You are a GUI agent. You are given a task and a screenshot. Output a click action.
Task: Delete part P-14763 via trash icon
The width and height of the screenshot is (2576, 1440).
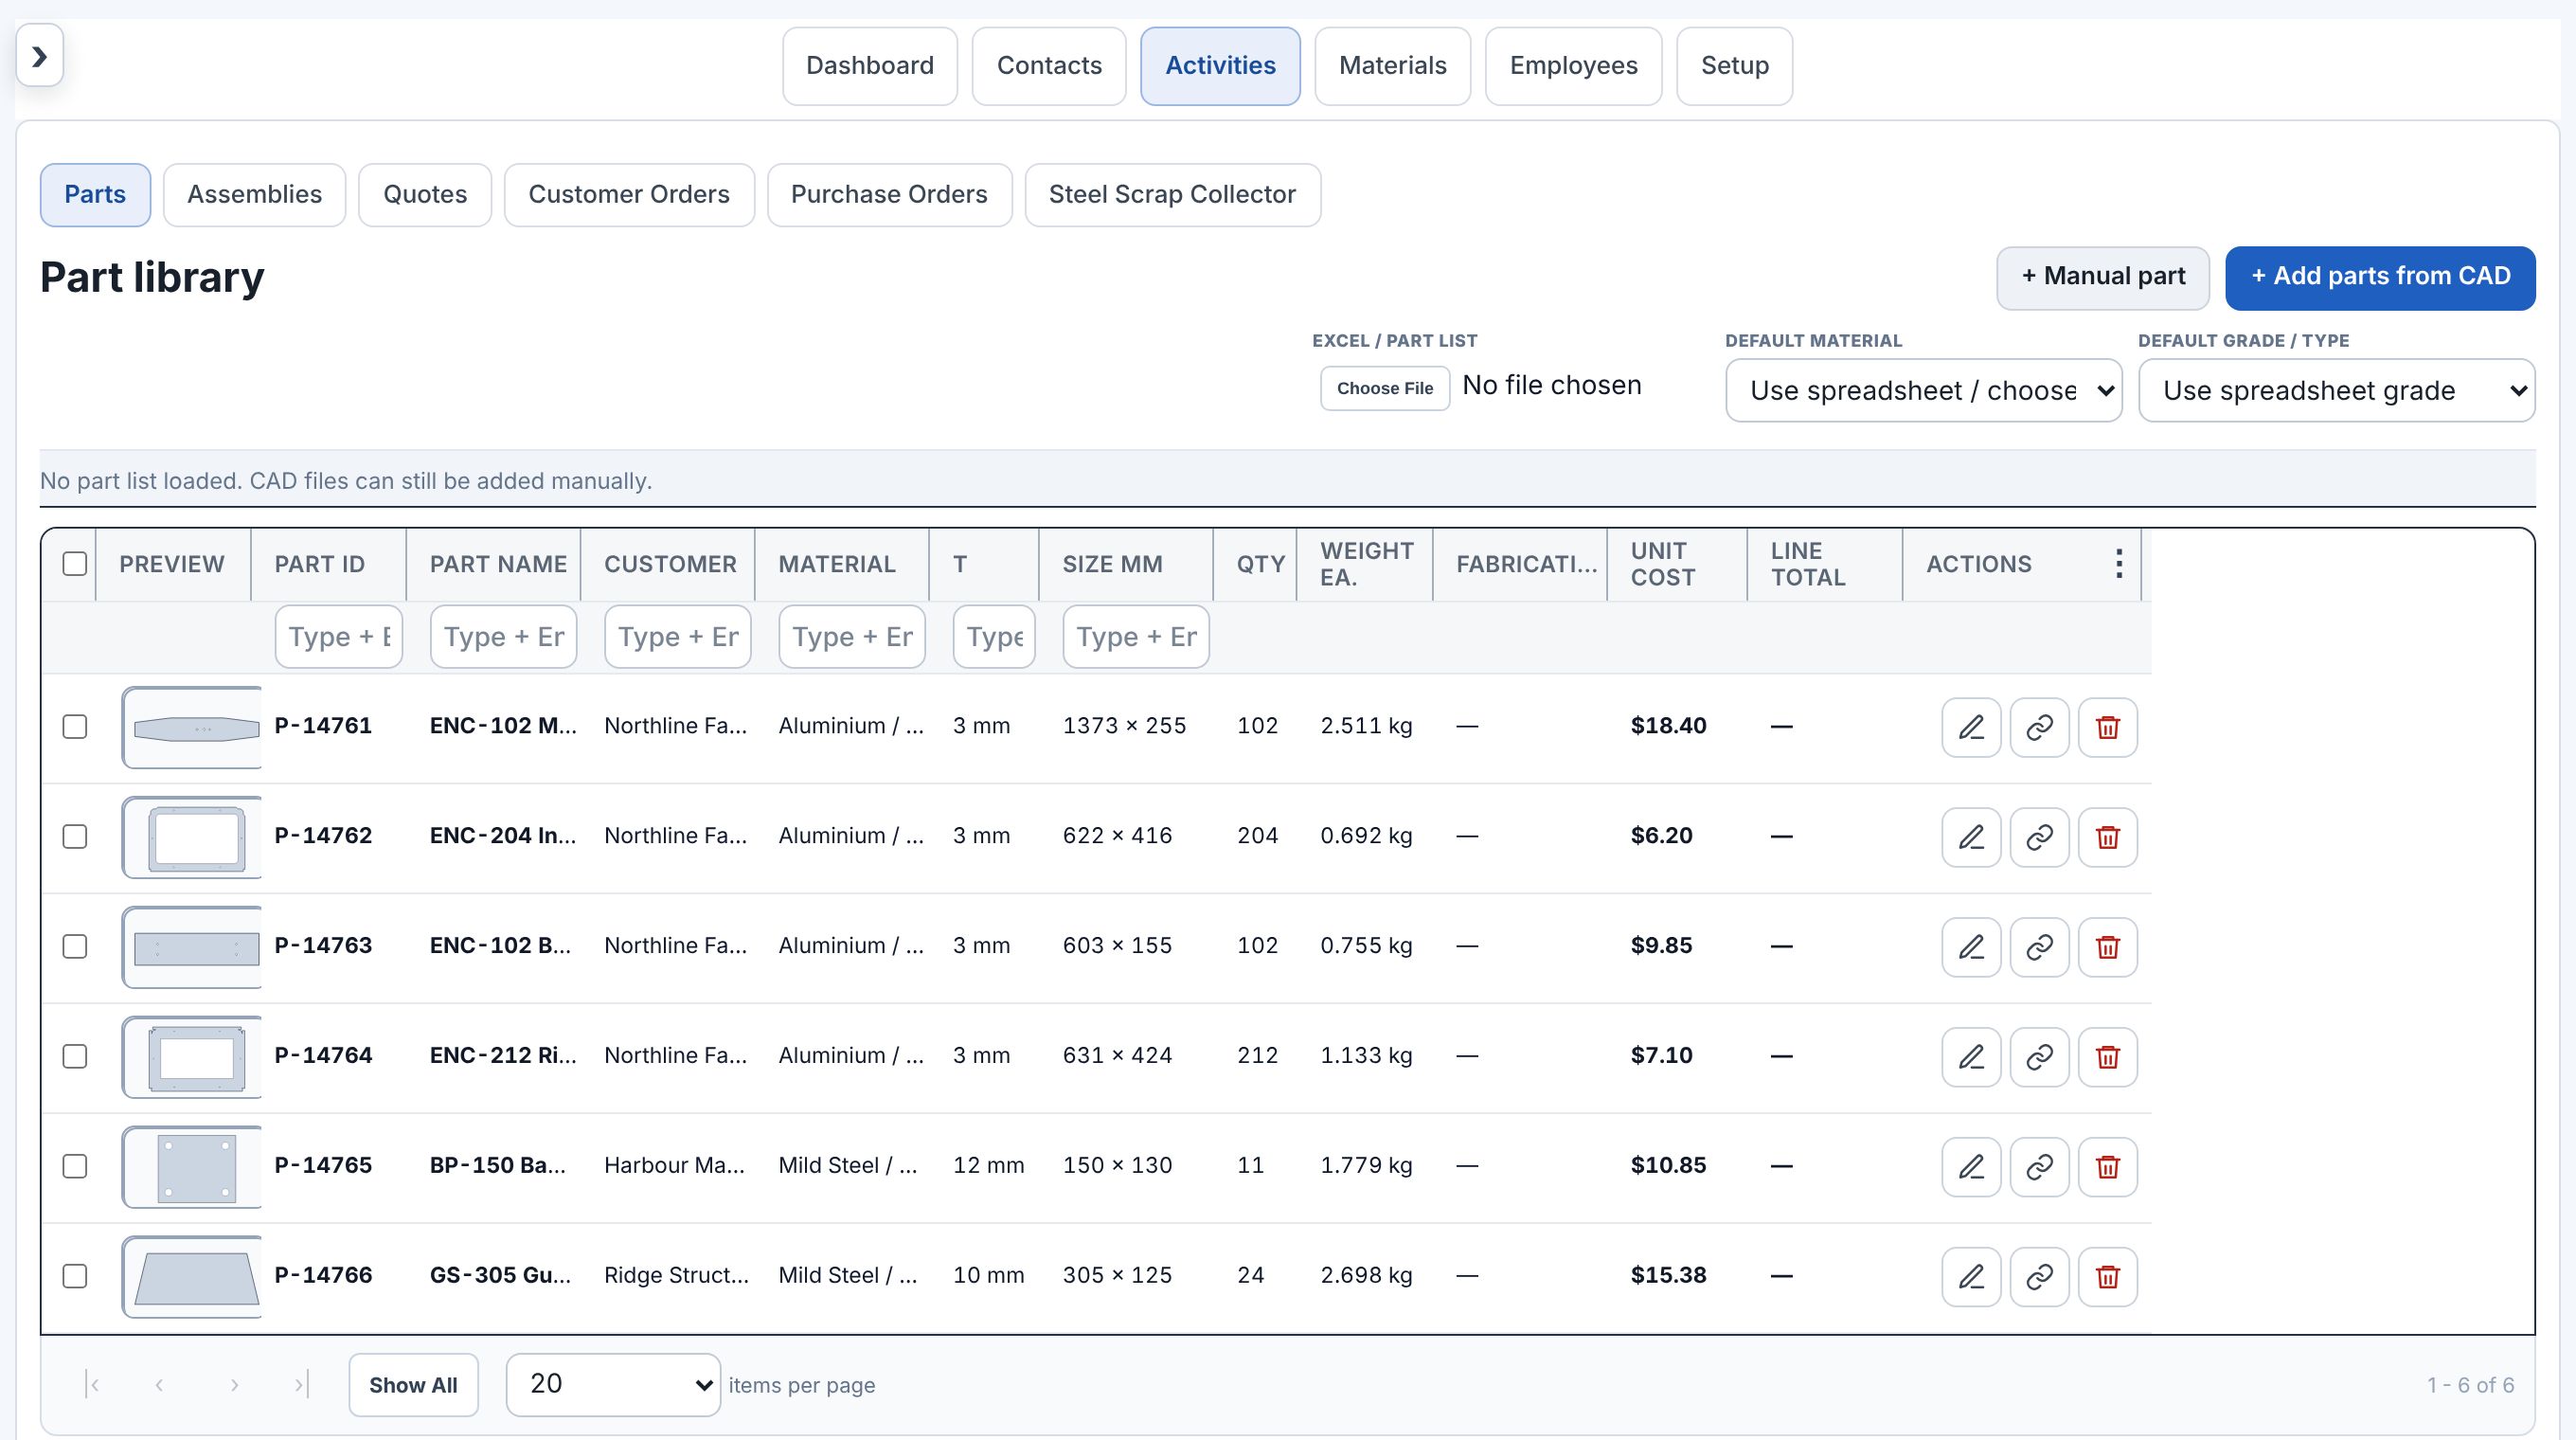(2108, 947)
